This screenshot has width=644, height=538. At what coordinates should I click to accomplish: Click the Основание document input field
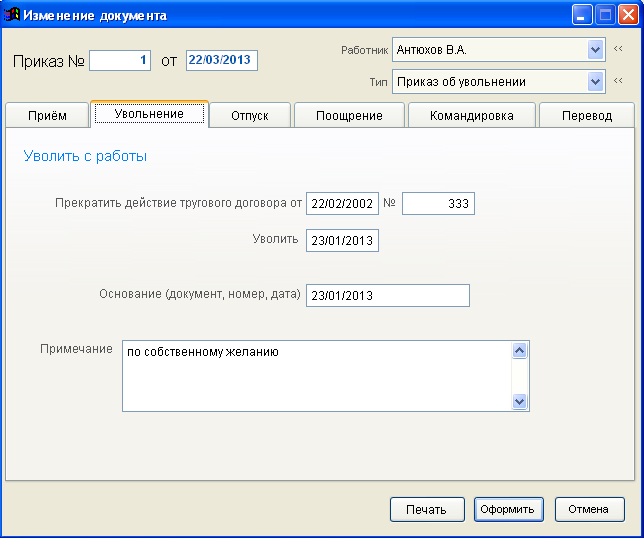[x=388, y=295]
